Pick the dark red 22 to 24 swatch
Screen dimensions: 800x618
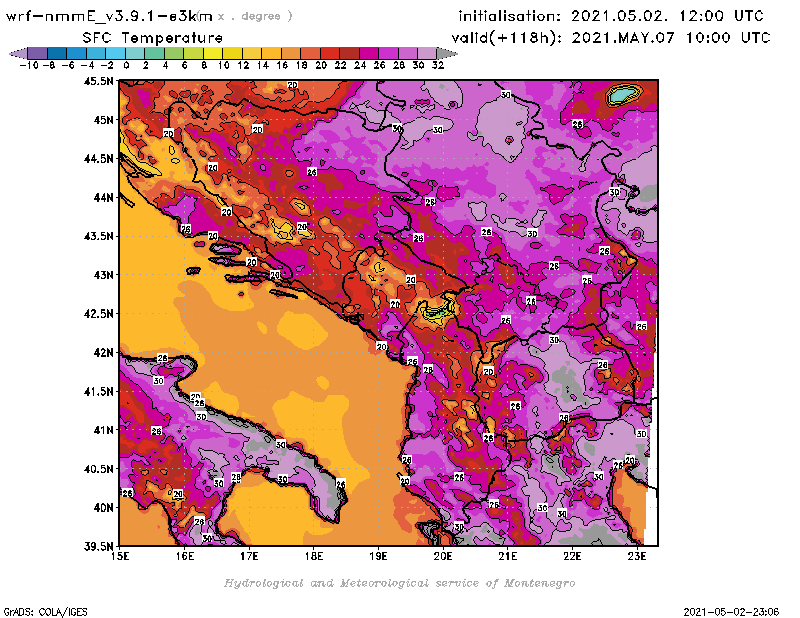coord(348,53)
